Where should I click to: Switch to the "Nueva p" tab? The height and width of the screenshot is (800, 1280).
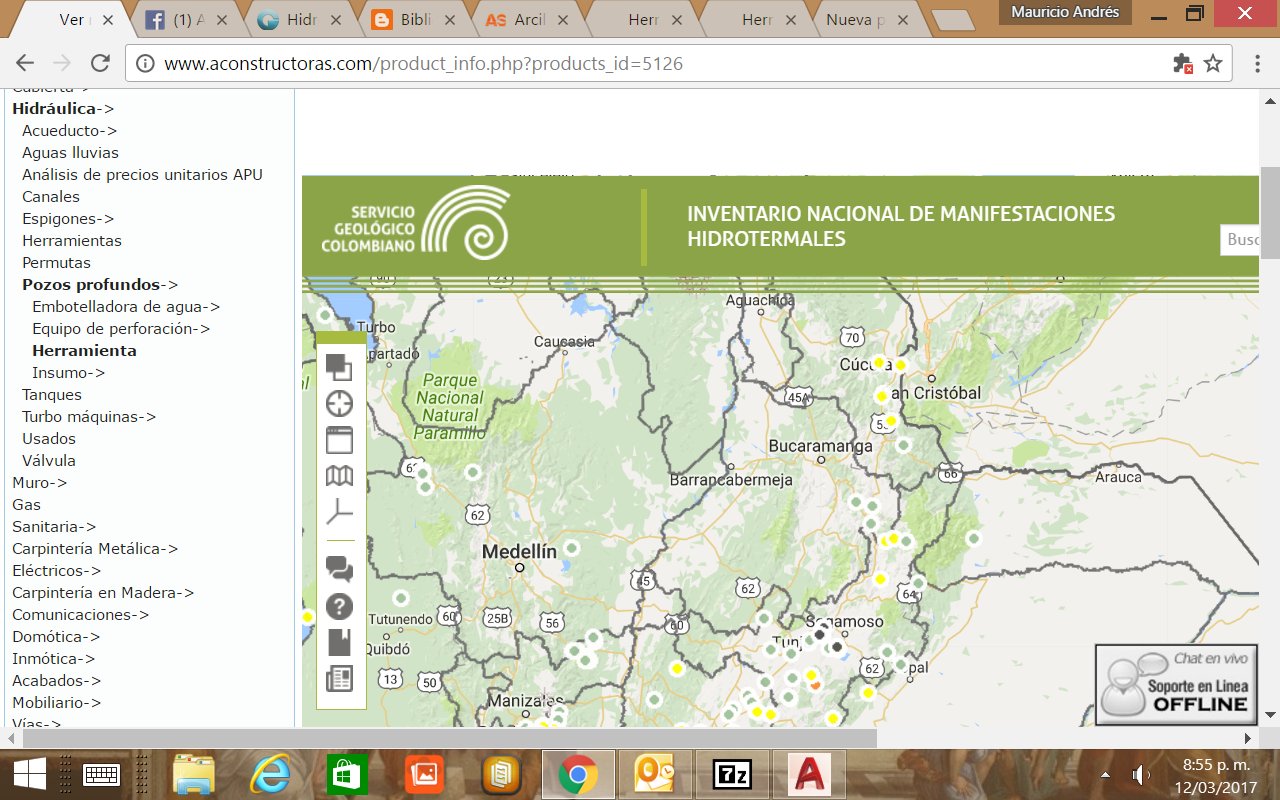click(866, 19)
